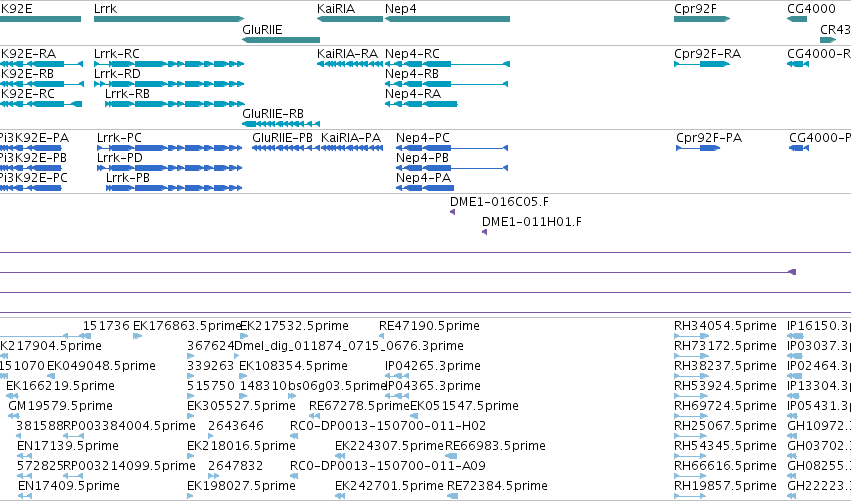Viewport: 851px width, 501px height.
Task: Click the KaiRIA-RA transcript glyph
Action: tap(350, 64)
